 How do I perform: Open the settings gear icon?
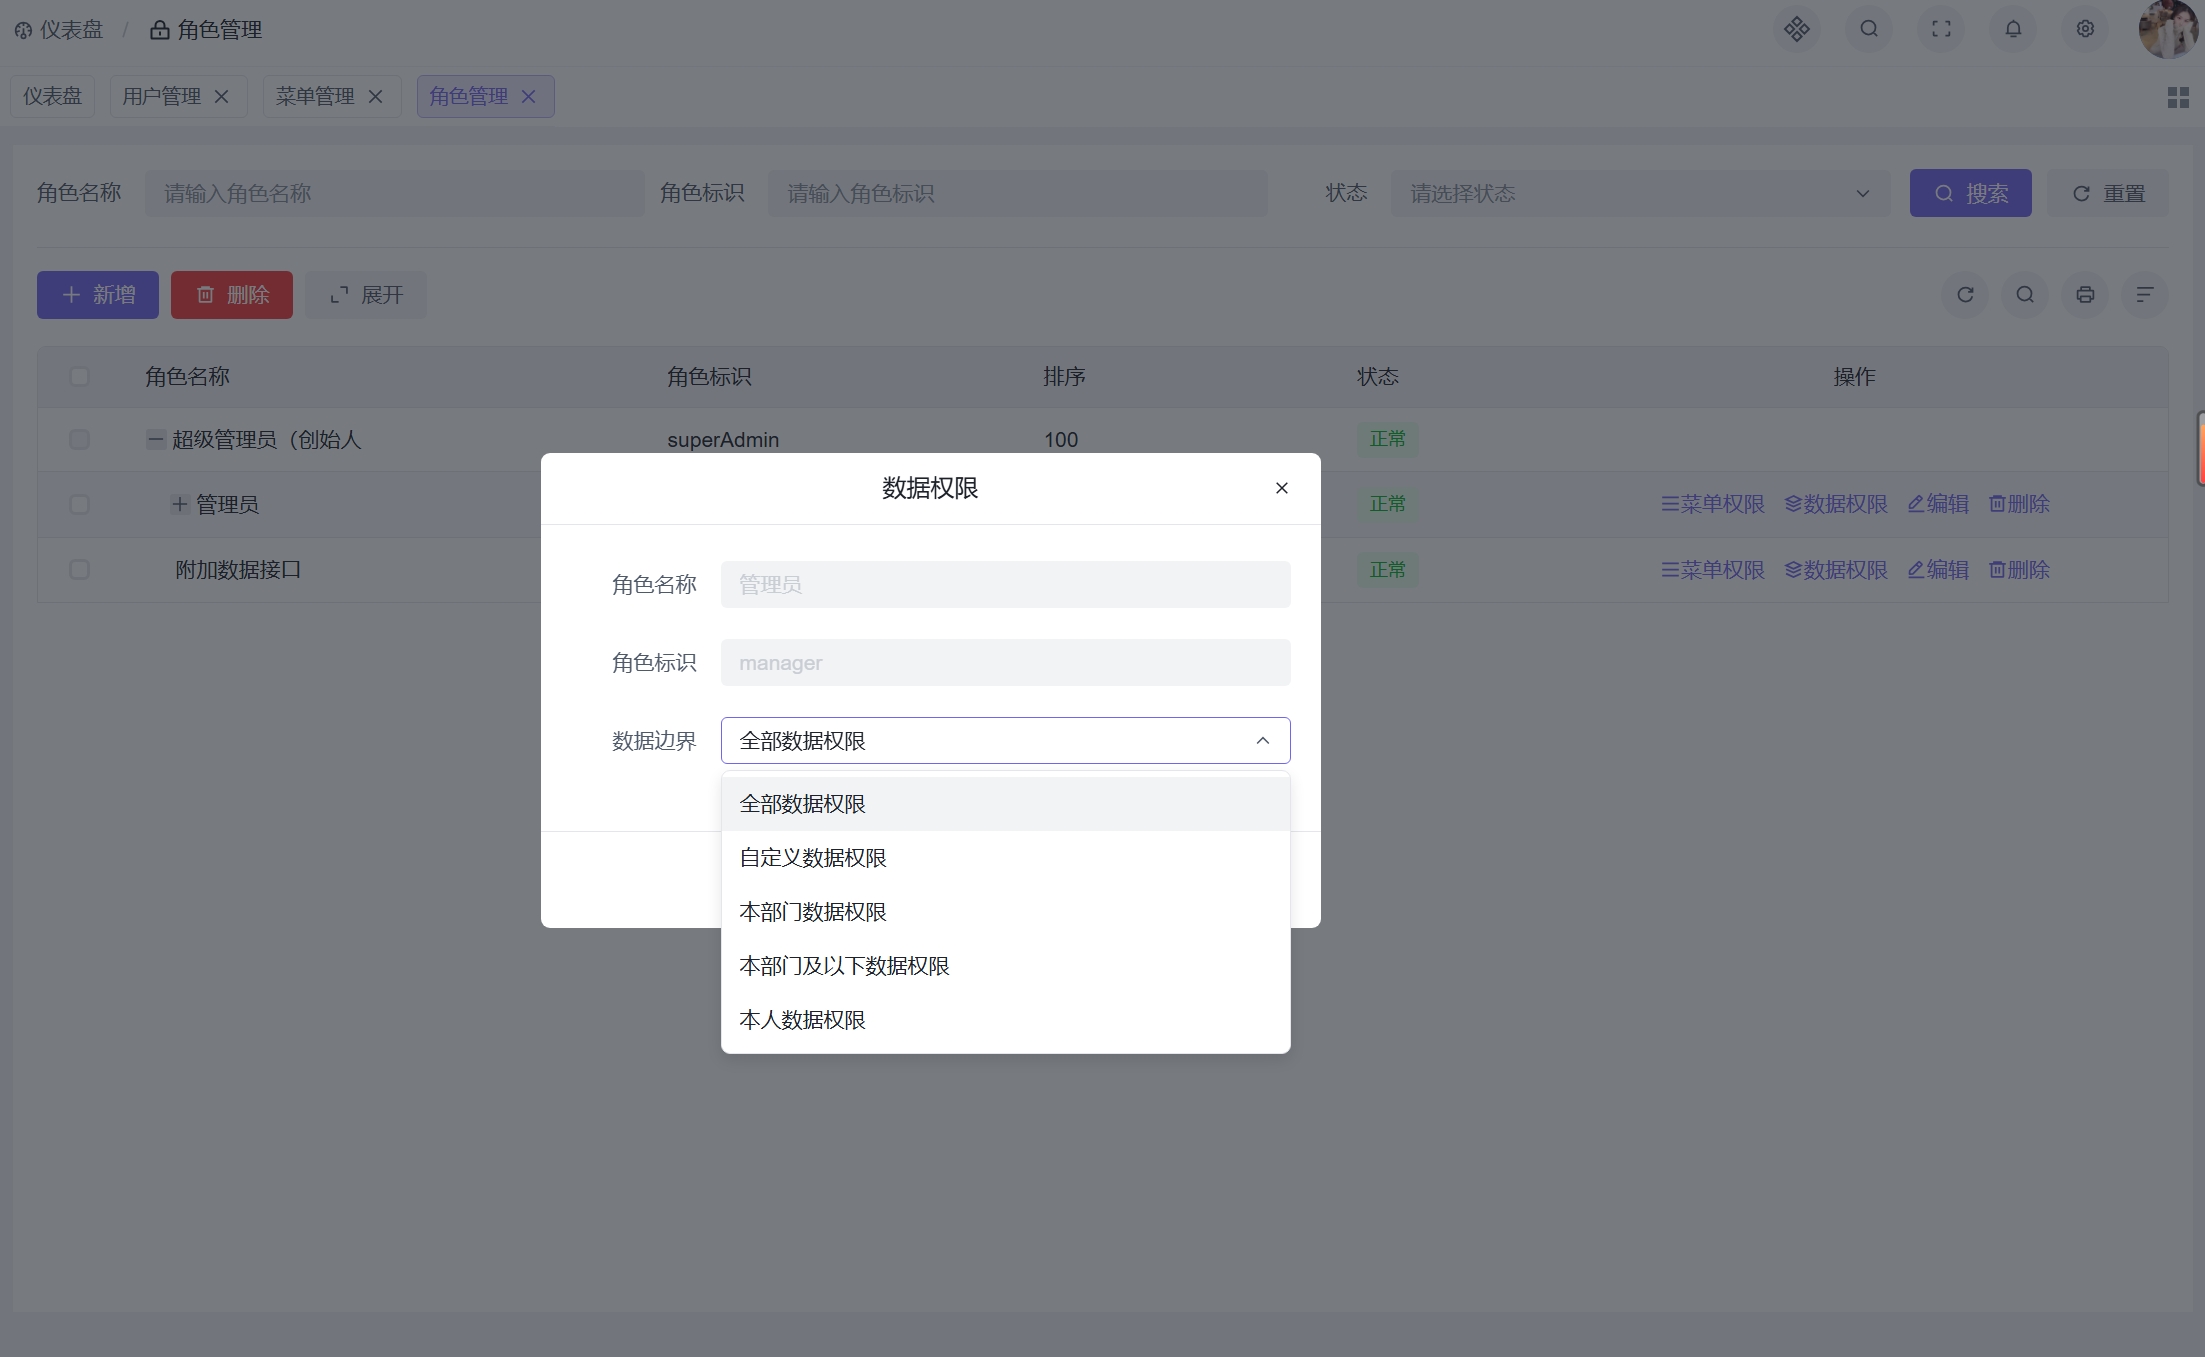click(x=2085, y=29)
